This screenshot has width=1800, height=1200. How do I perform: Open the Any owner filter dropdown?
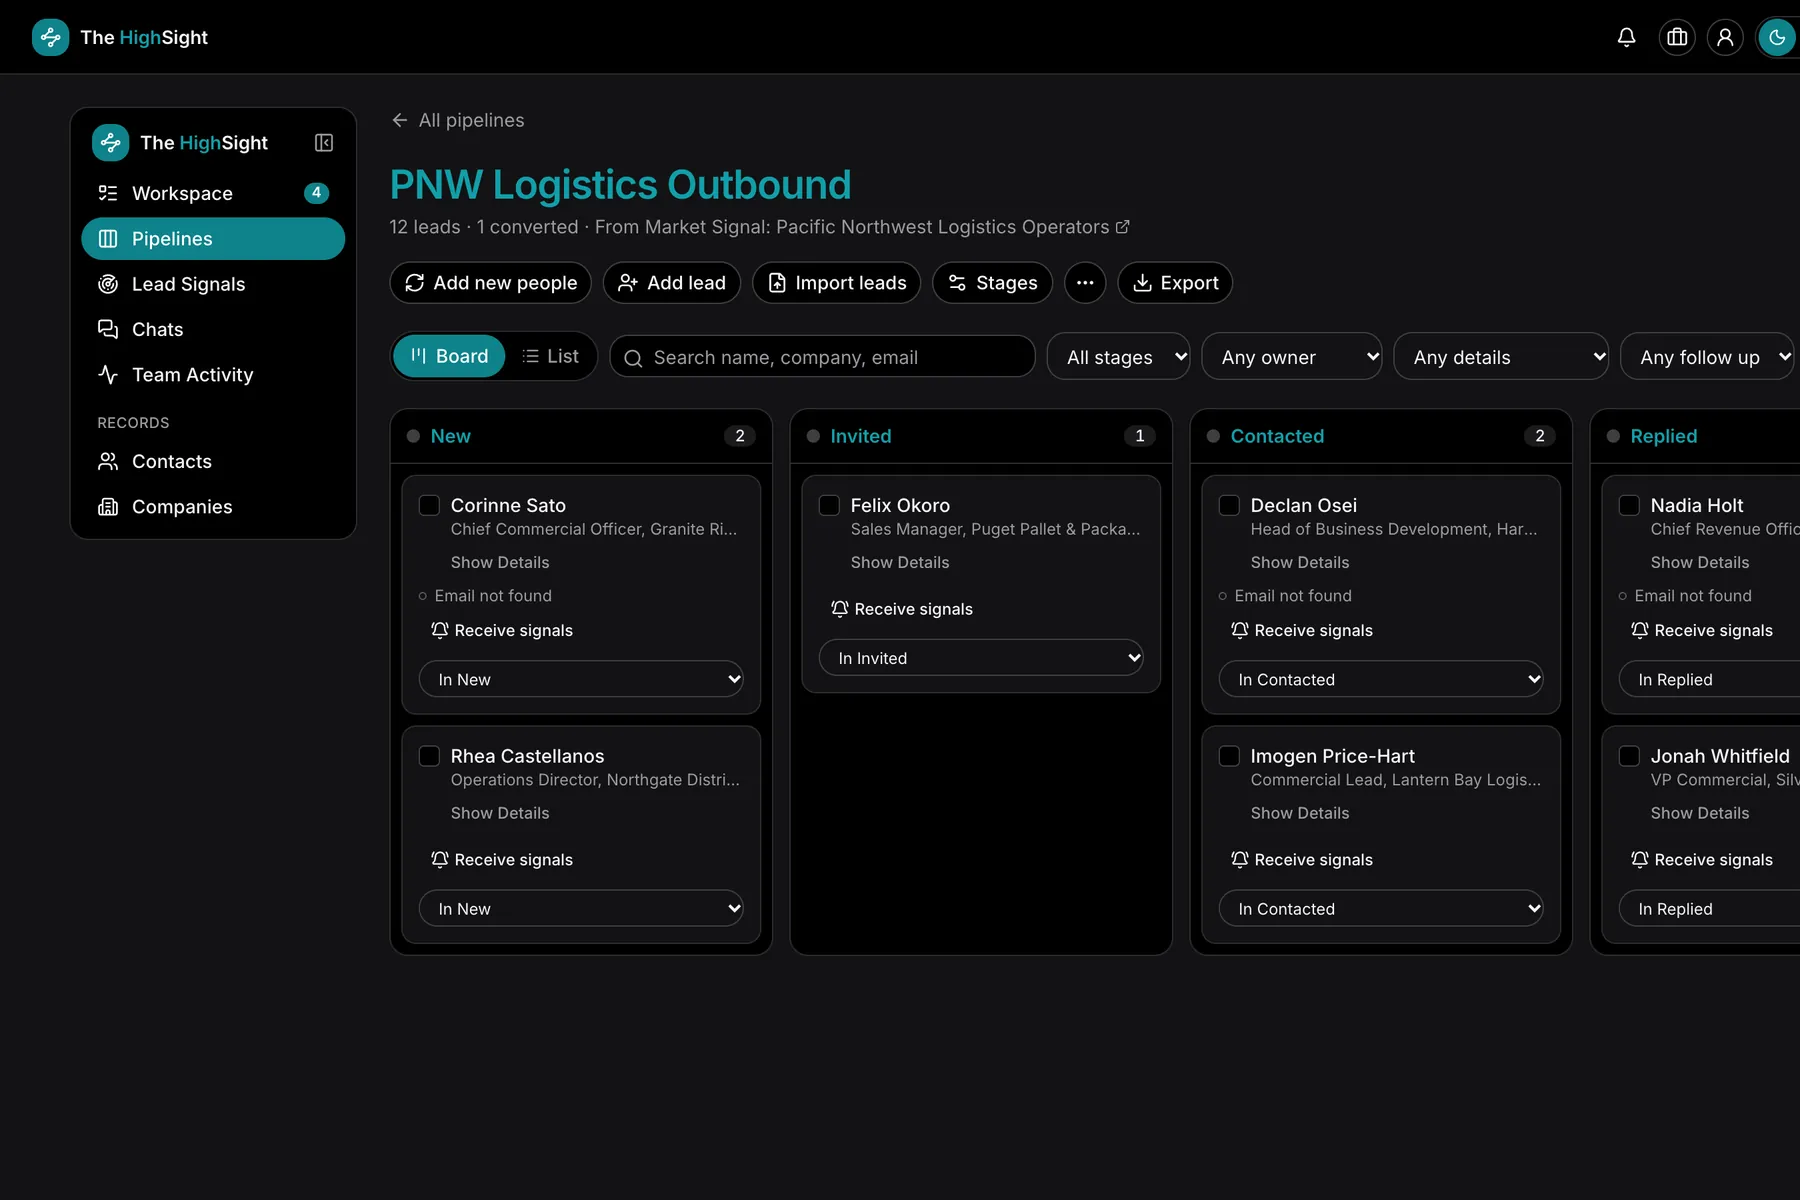pos(1292,357)
